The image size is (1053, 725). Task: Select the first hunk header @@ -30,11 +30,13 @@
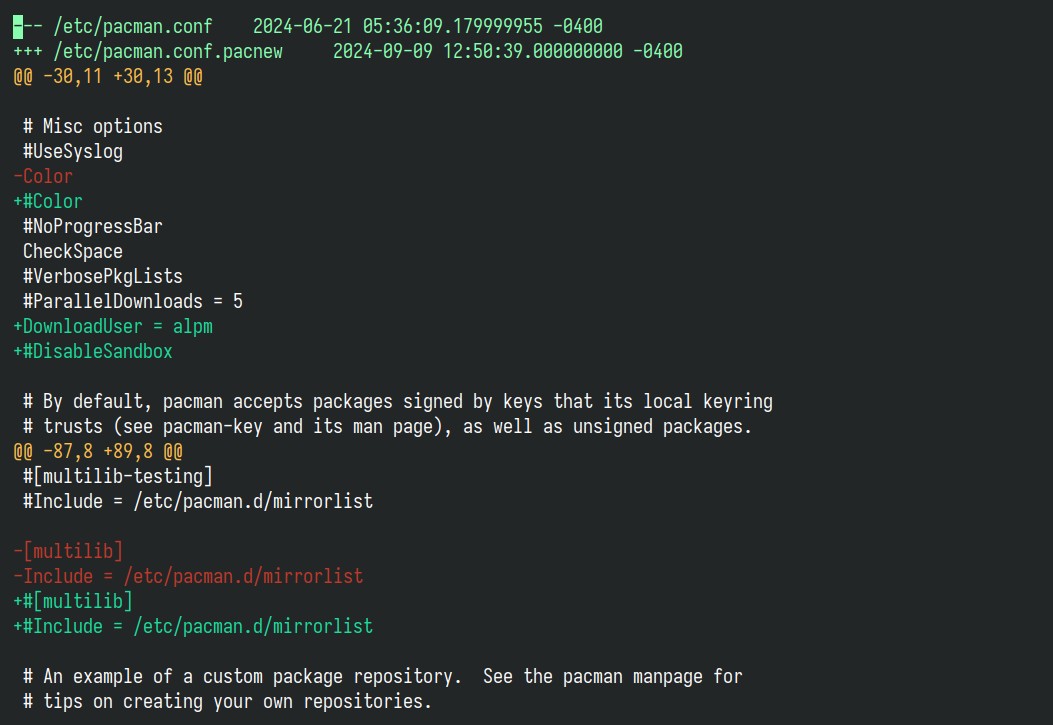(x=108, y=77)
